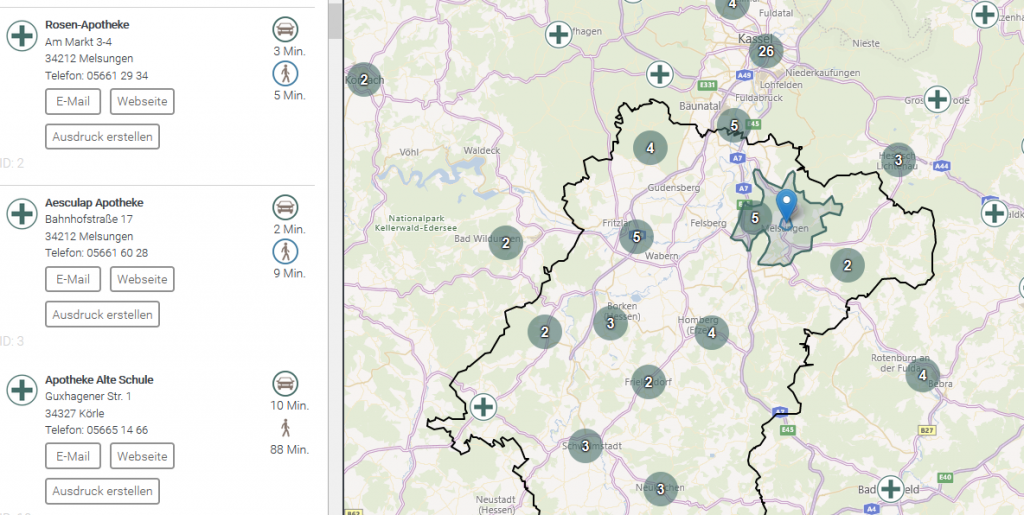Select the walking icon showing 9 Min.
The image size is (1024, 515).
coord(285,251)
